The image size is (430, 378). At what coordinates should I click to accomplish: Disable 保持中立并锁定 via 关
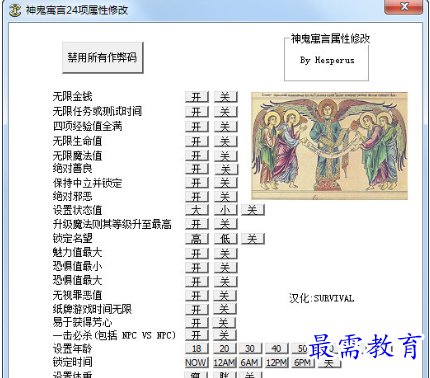(225, 183)
